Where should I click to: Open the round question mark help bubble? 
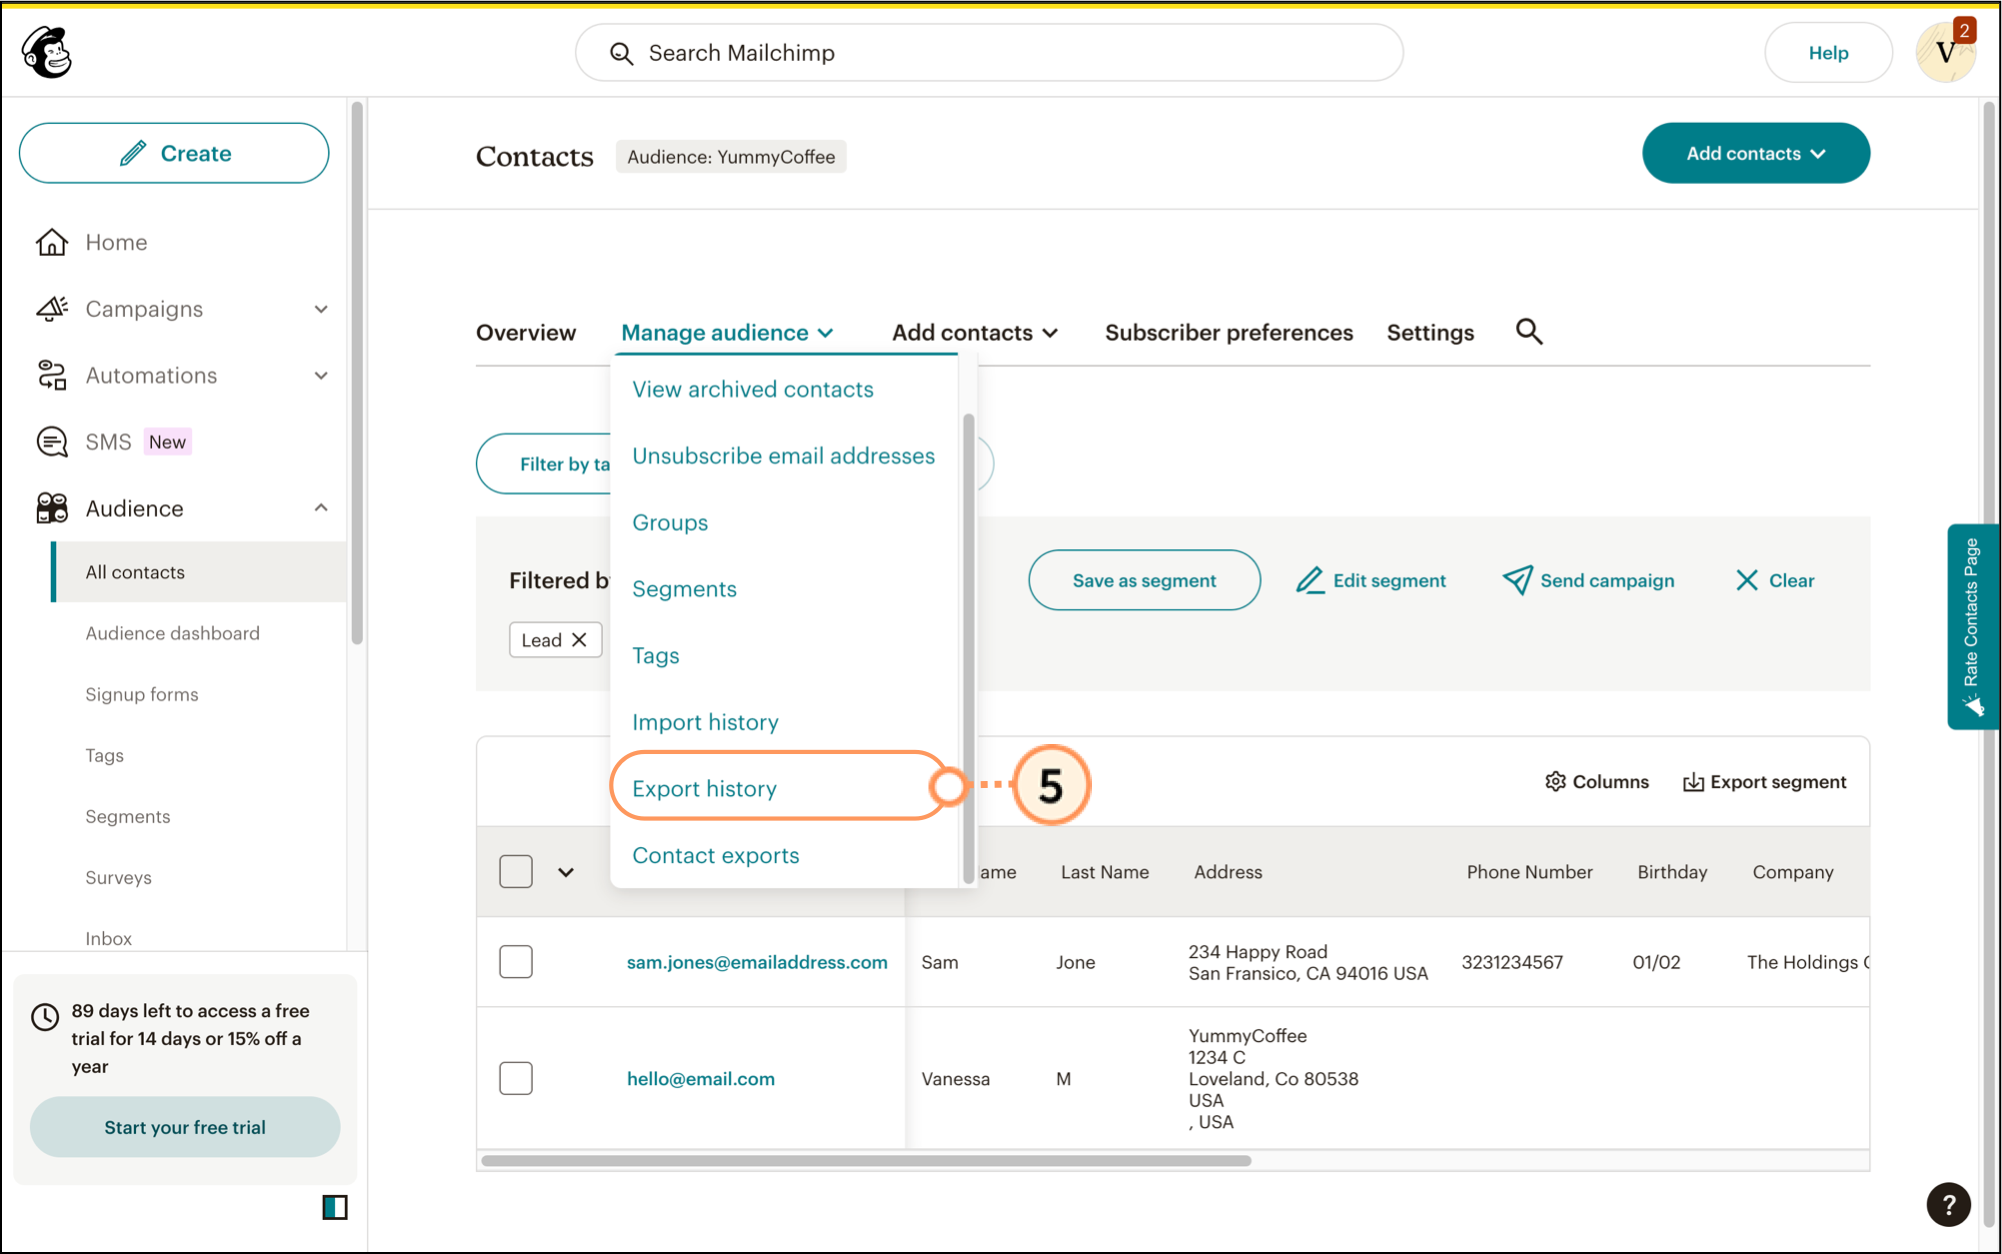[x=1948, y=1204]
